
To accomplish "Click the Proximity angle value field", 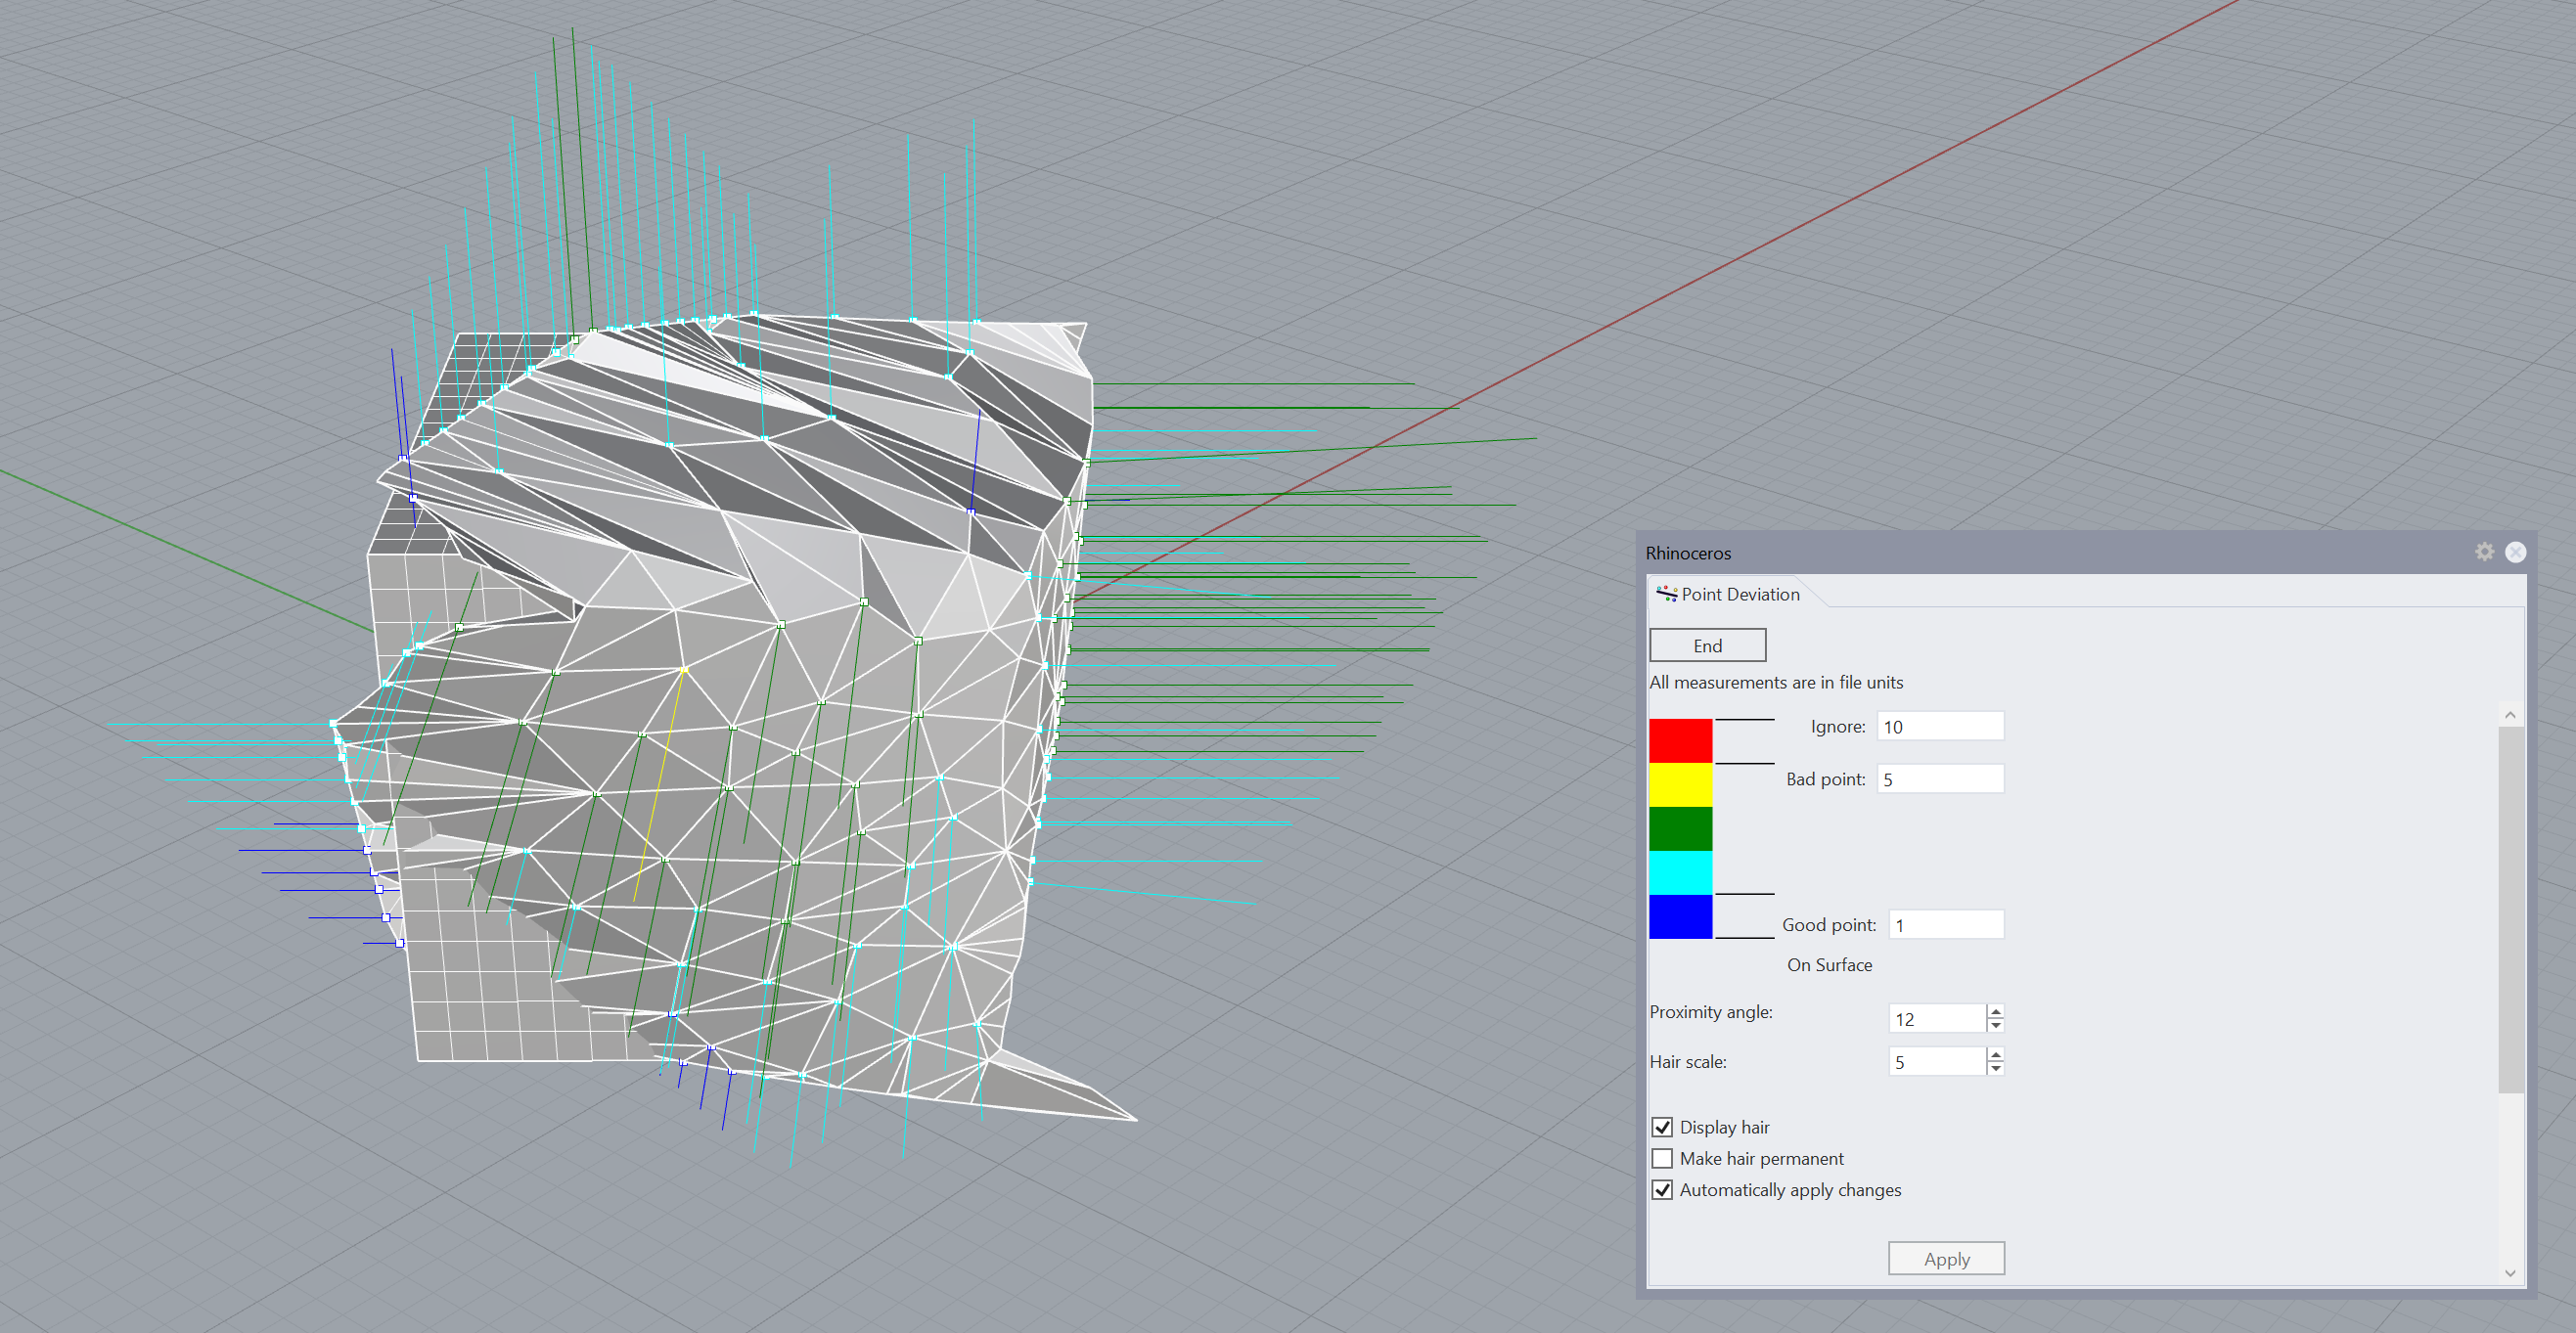I will [1936, 1018].
